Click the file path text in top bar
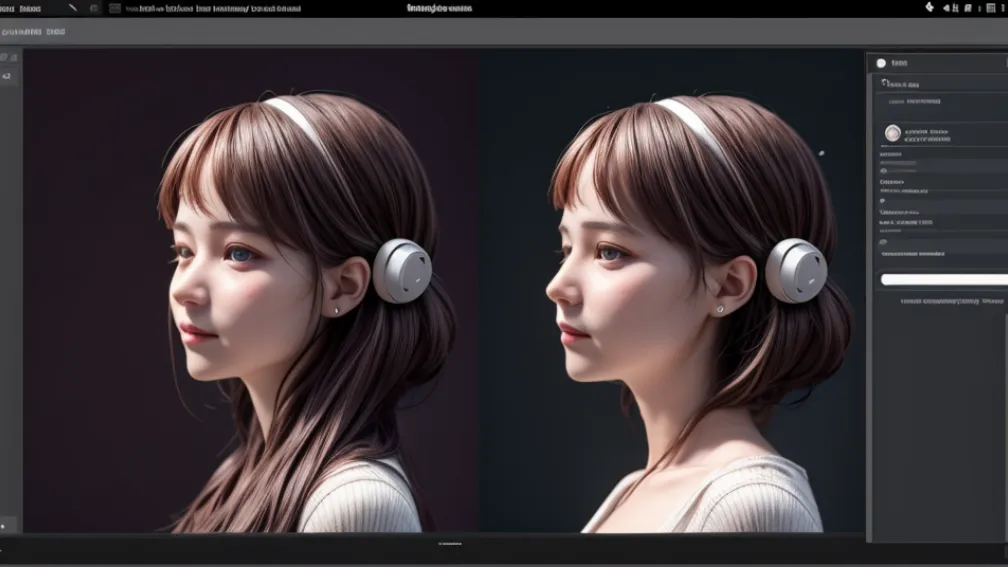 coord(213,9)
